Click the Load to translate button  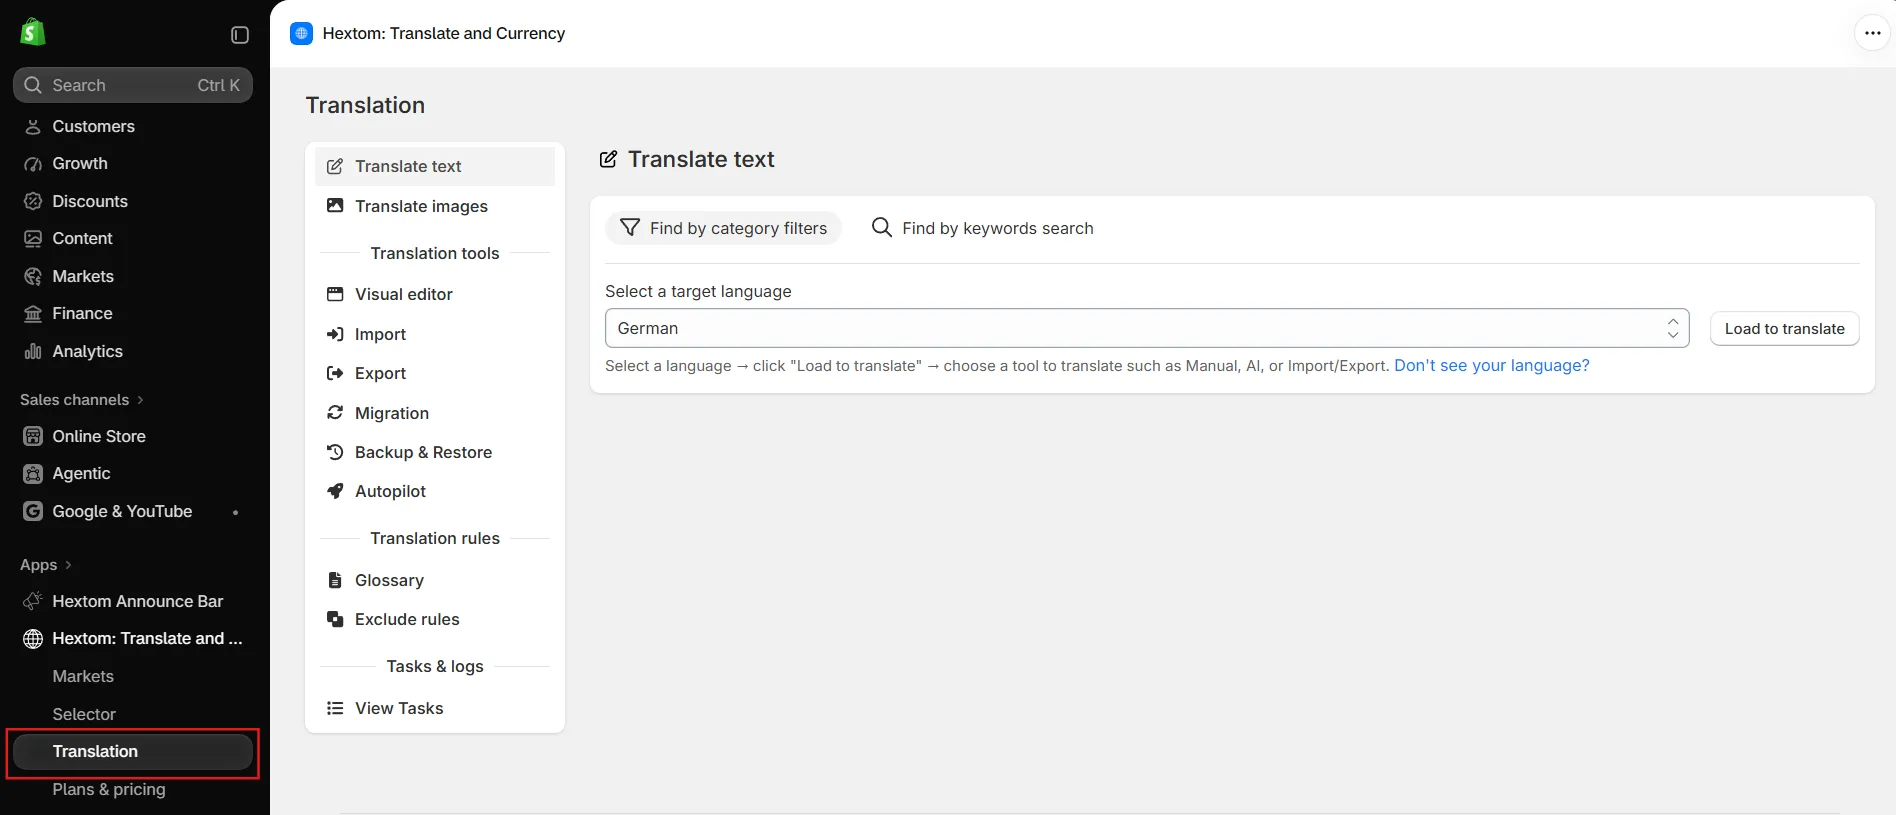click(x=1784, y=328)
